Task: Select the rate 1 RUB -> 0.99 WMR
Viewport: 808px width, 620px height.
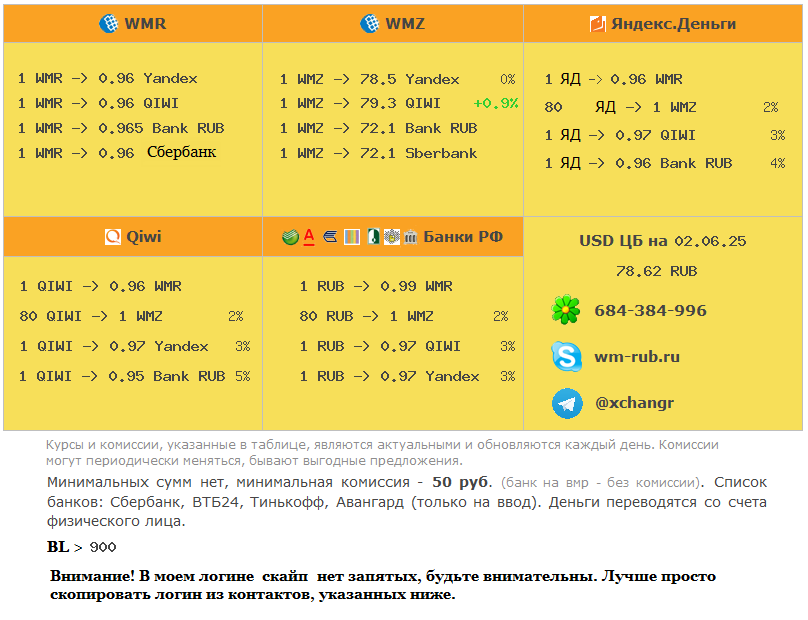Action: click(x=376, y=286)
